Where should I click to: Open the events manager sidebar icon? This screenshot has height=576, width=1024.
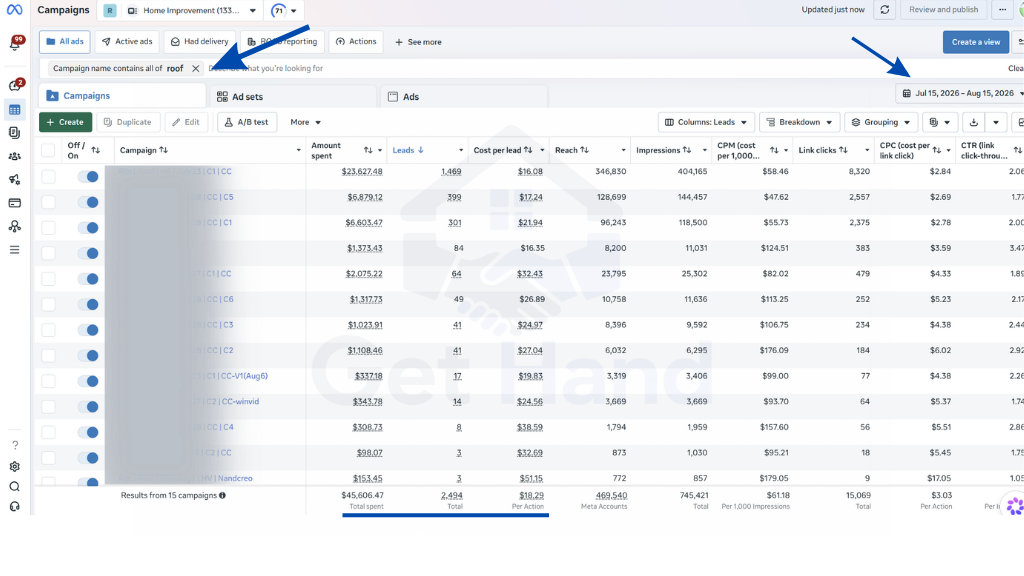(14, 227)
